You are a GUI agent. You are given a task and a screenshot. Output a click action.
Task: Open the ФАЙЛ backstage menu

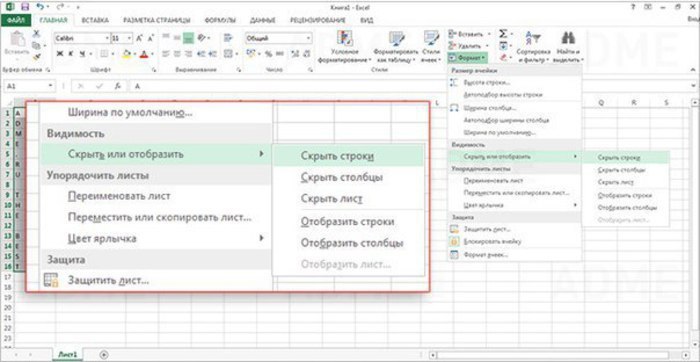tap(15, 20)
